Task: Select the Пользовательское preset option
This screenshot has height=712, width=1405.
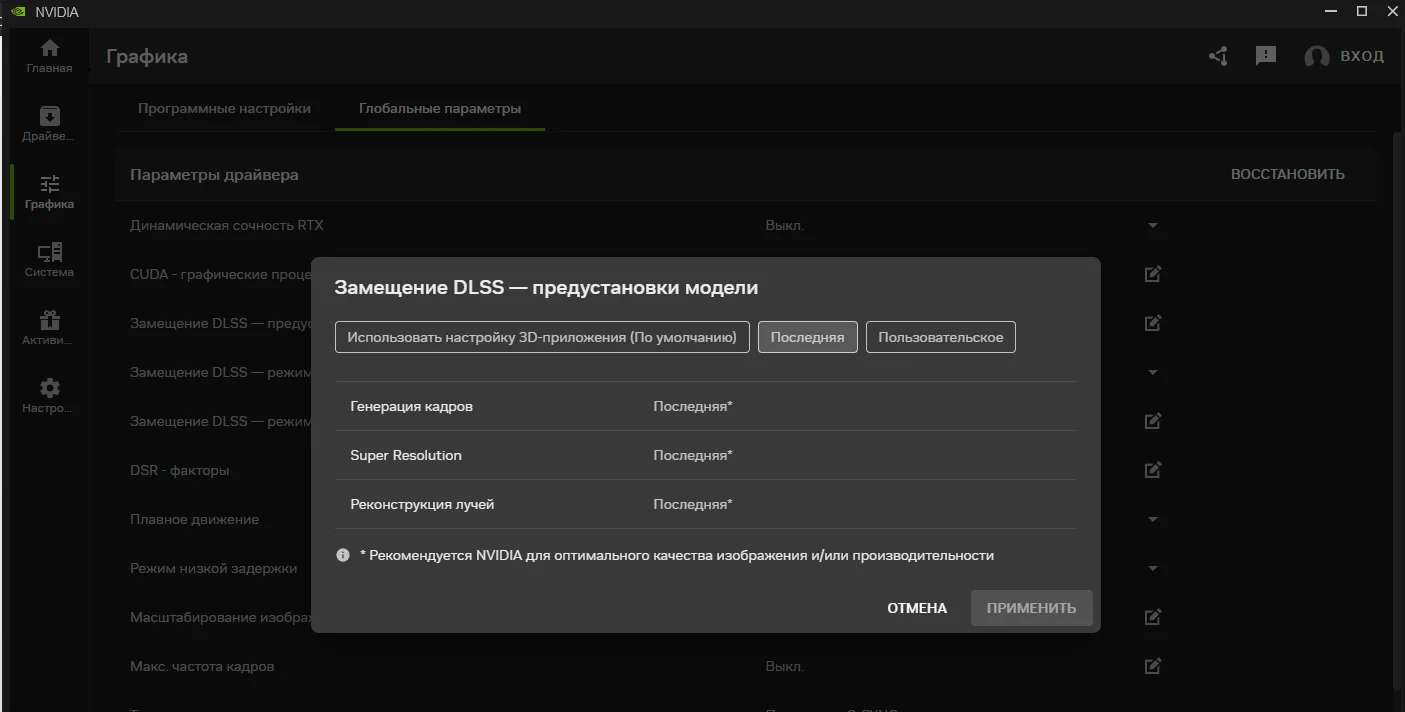Action: 940,337
